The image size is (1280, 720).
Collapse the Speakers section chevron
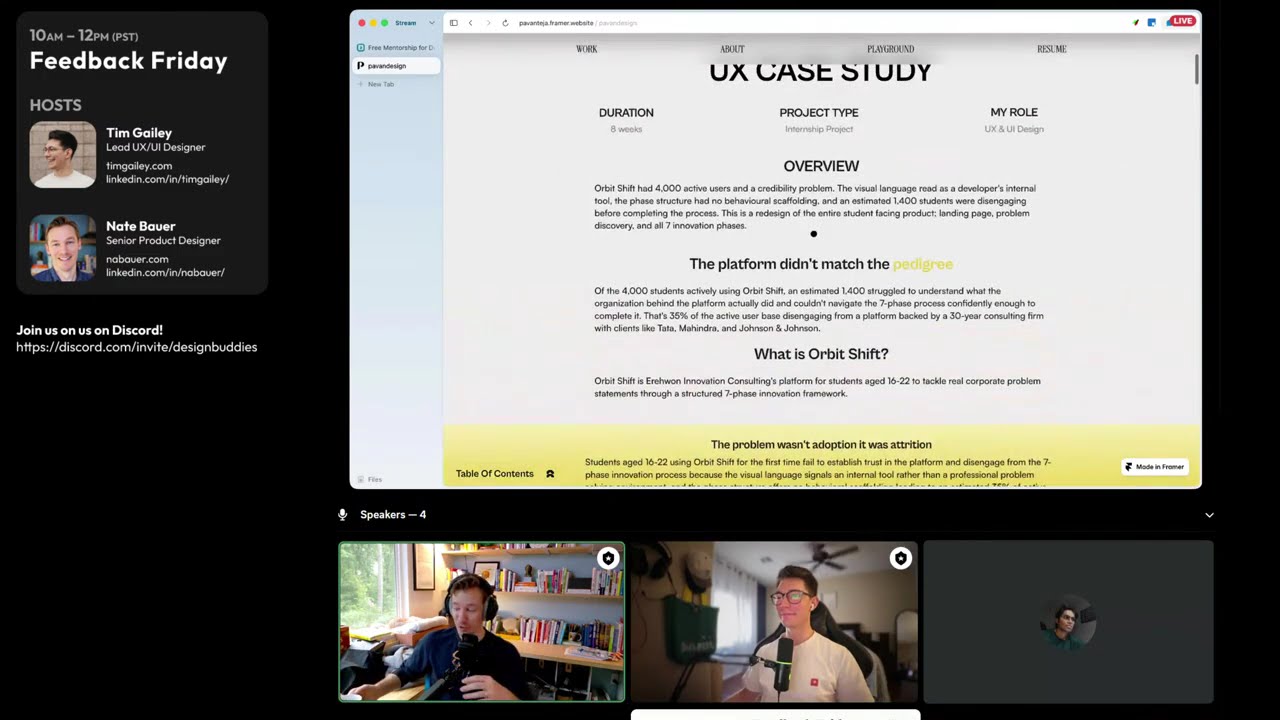1209,515
